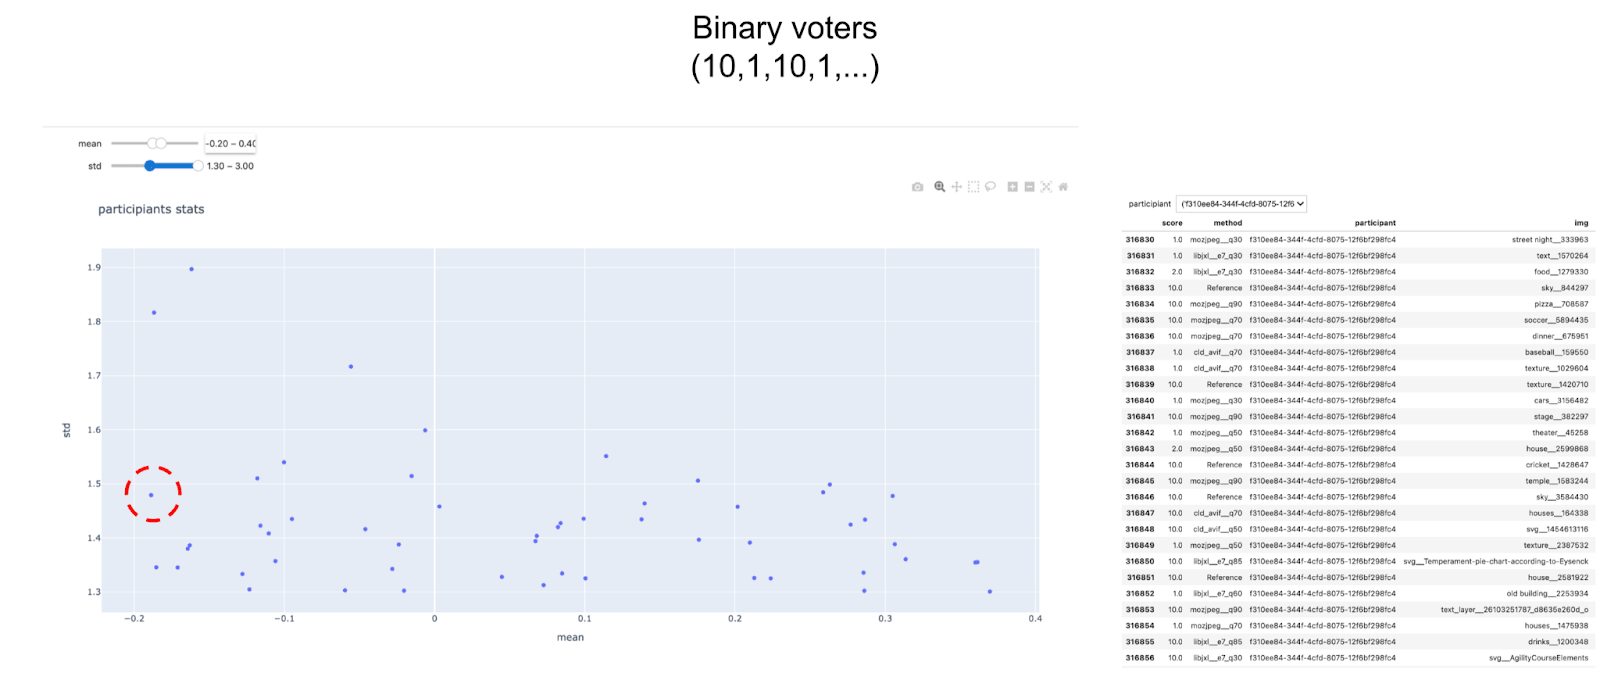Enable box select mode
Image resolution: width=1600 pixels, height=680 pixels.
[972, 187]
